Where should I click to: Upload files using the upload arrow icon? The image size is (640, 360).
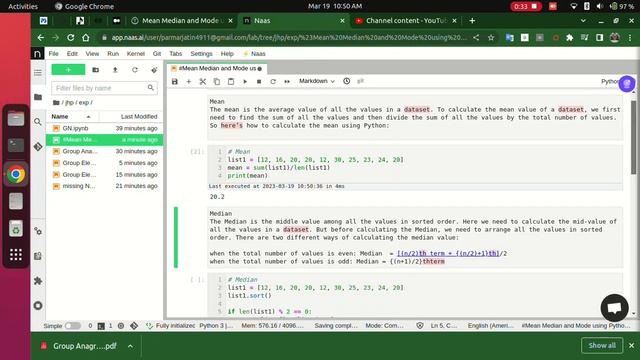click(115, 70)
